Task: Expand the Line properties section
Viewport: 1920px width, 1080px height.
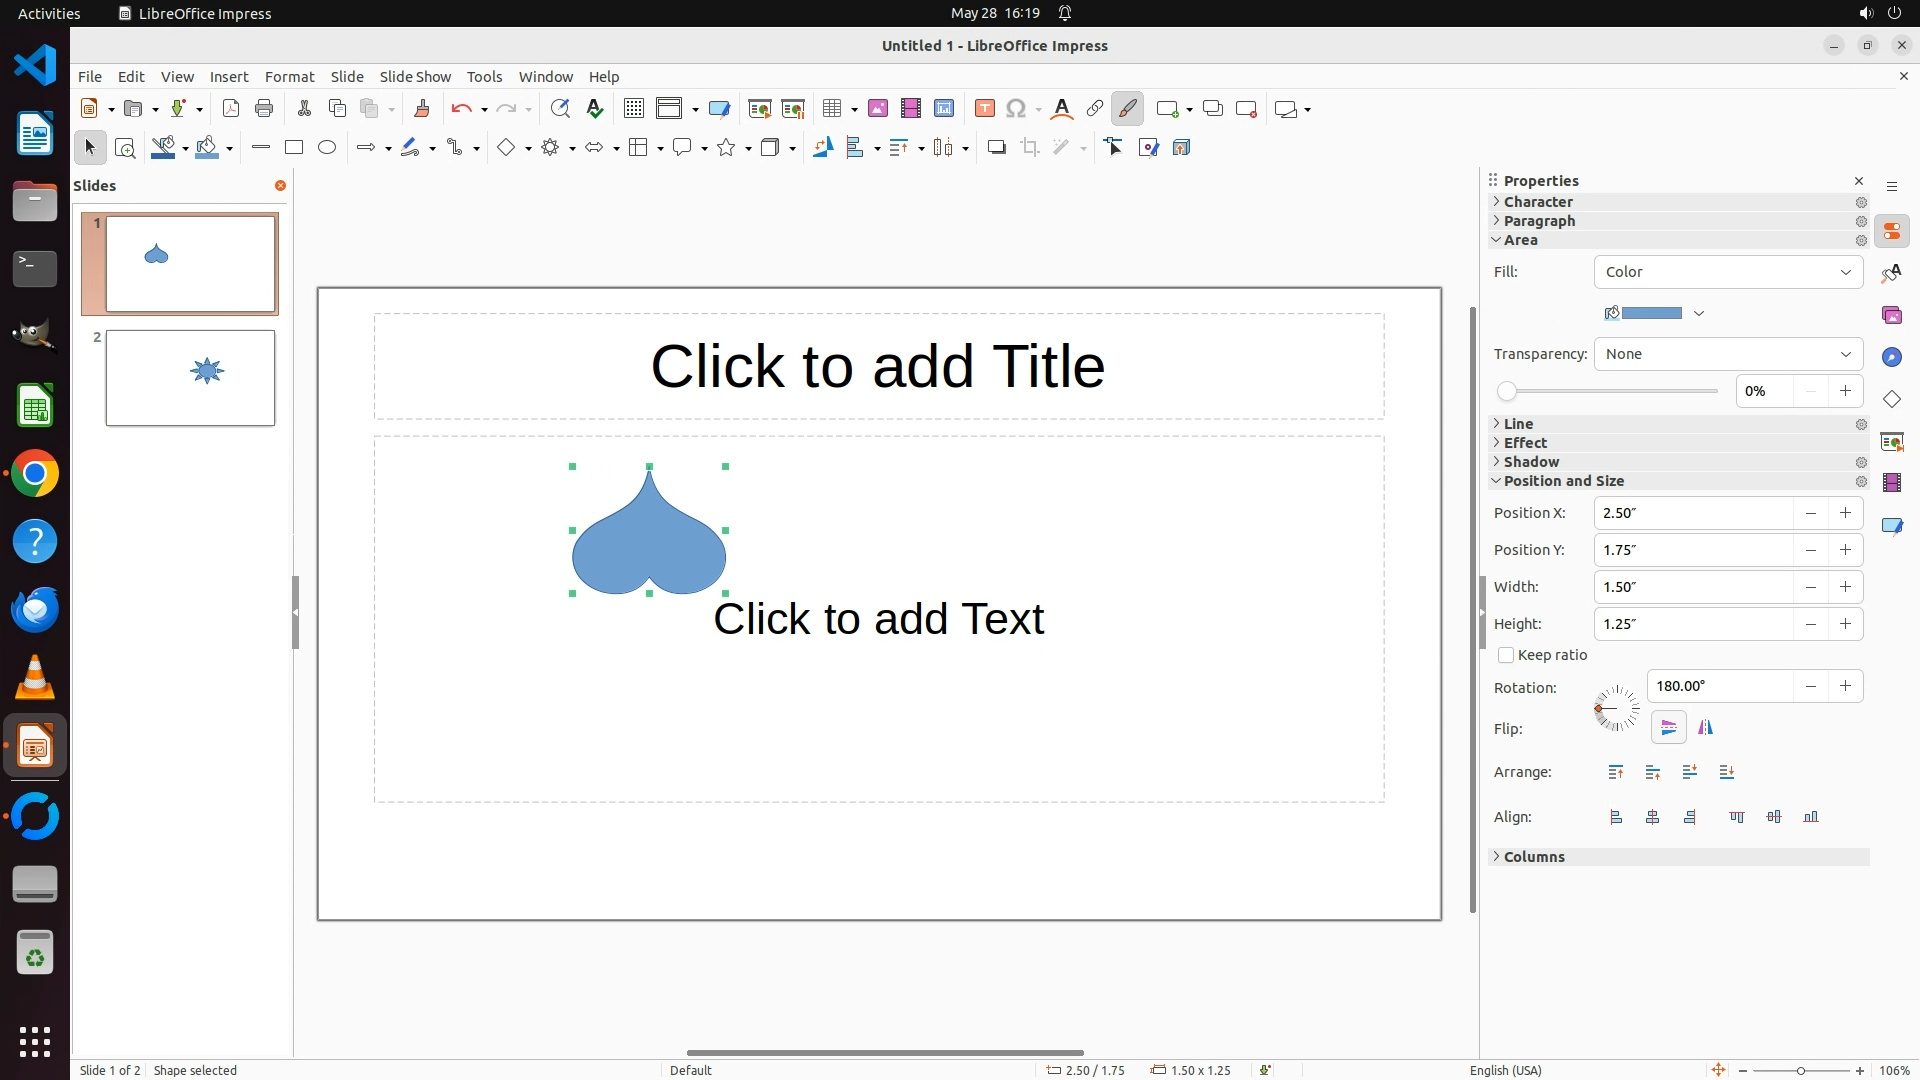Action: pyautogui.click(x=1518, y=424)
